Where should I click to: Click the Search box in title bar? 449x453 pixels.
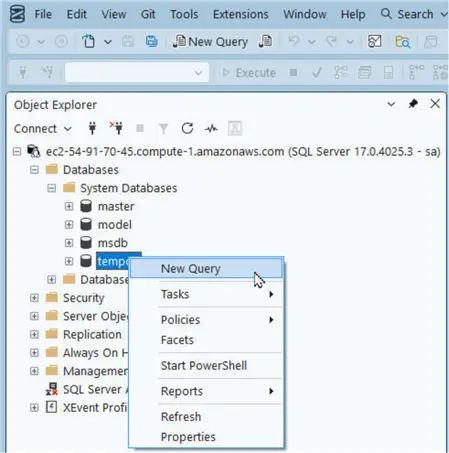tap(414, 14)
